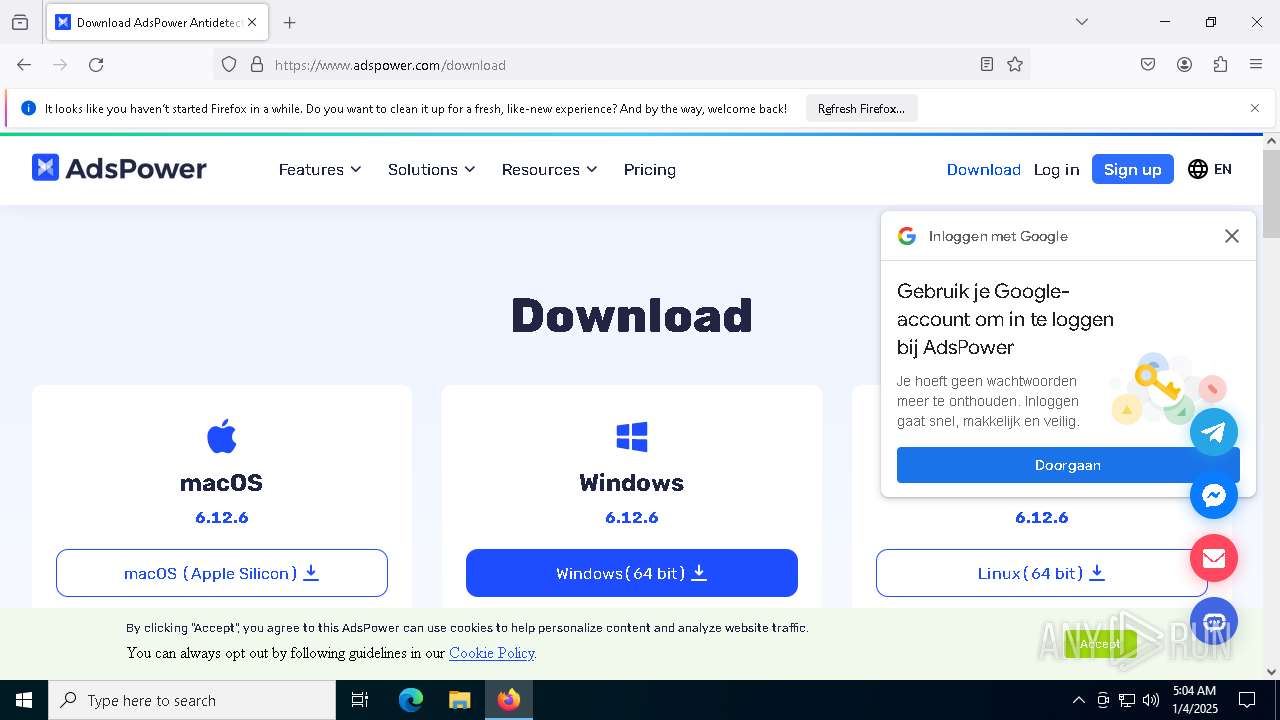Open a new tab with plus button
The height and width of the screenshot is (720, 1280).
(290, 22)
